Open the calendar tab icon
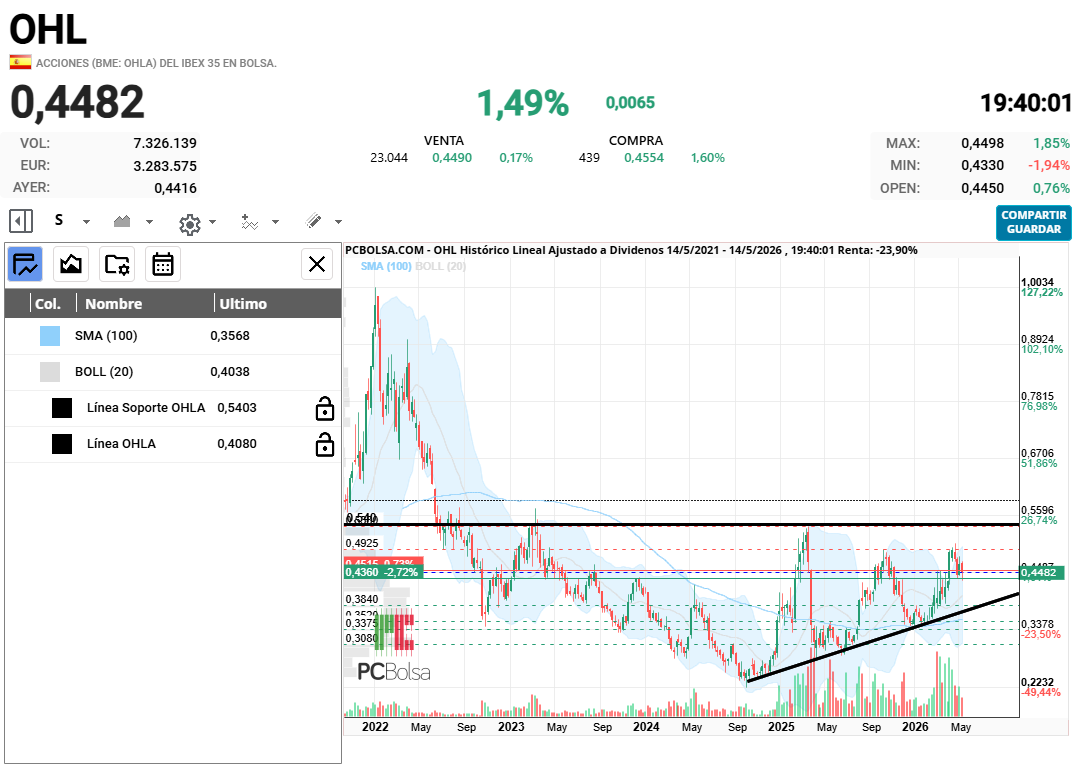 click(x=163, y=264)
